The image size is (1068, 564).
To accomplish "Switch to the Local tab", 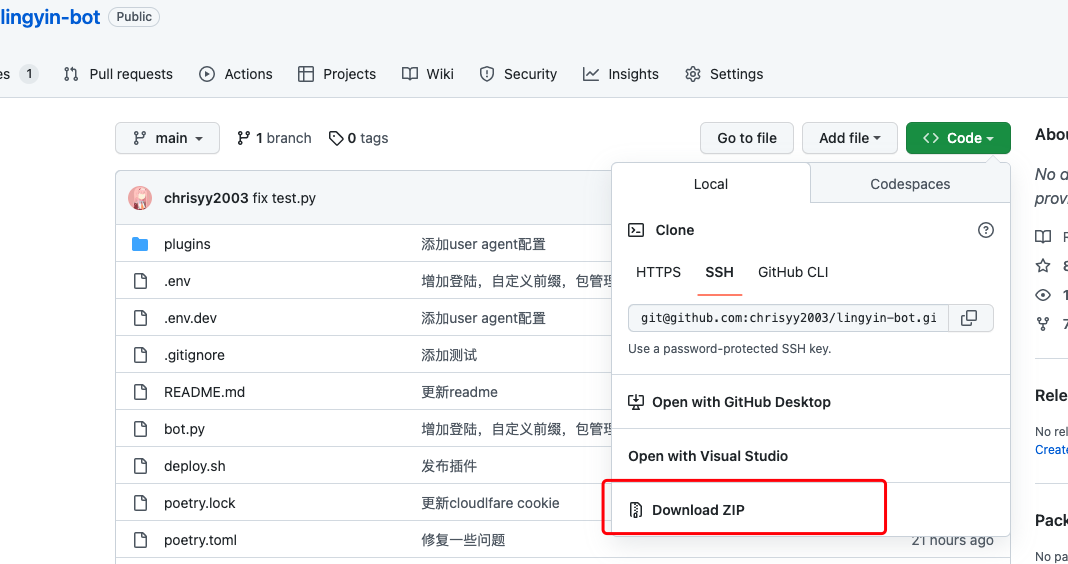I will pyautogui.click(x=710, y=184).
